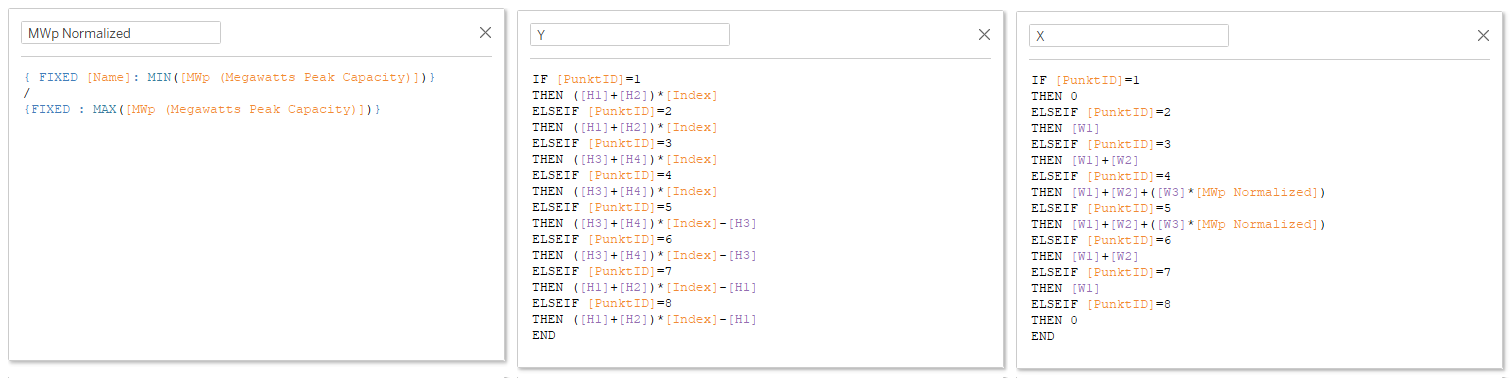Click IF [PunktID]=1 in Y dialog
This screenshot has height=380, width=1512.
pyautogui.click(x=586, y=79)
